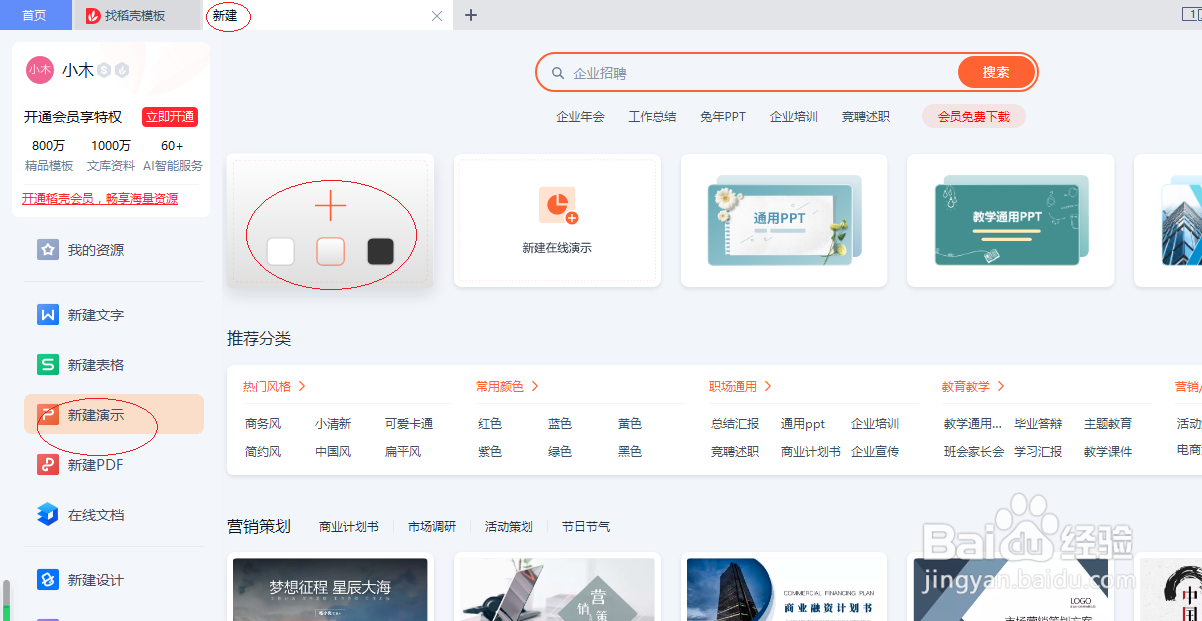Select white background color swatch
The width and height of the screenshot is (1202, 621).
click(x=281, y=251)
